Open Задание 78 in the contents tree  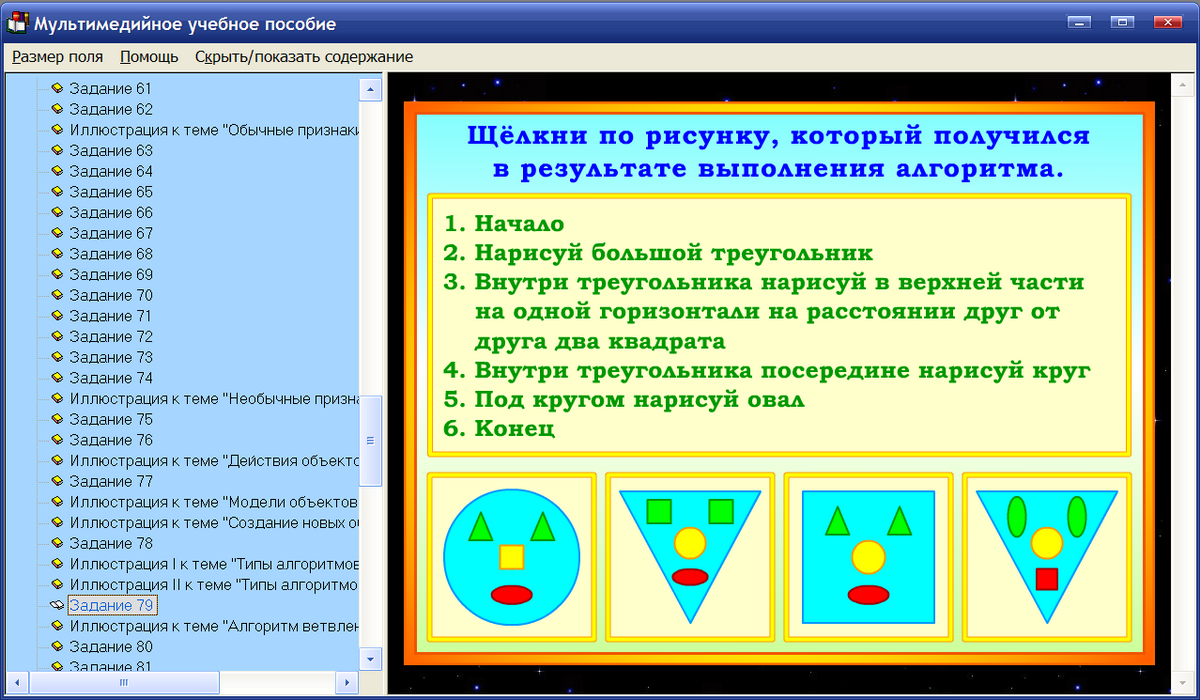pos(111,543)
